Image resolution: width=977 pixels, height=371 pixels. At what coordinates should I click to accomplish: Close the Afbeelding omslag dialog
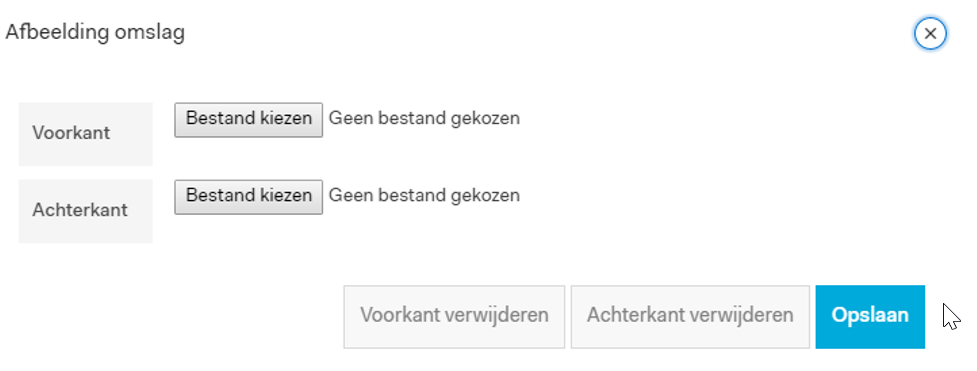point(930,34)
